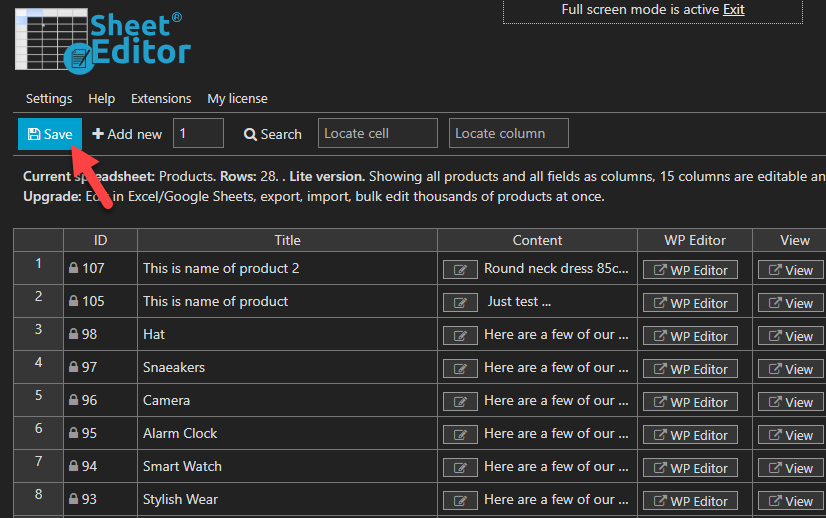The width and height of the screenshot is (826, 518).
Task: Focus the number of rows input
Action: 198,133
